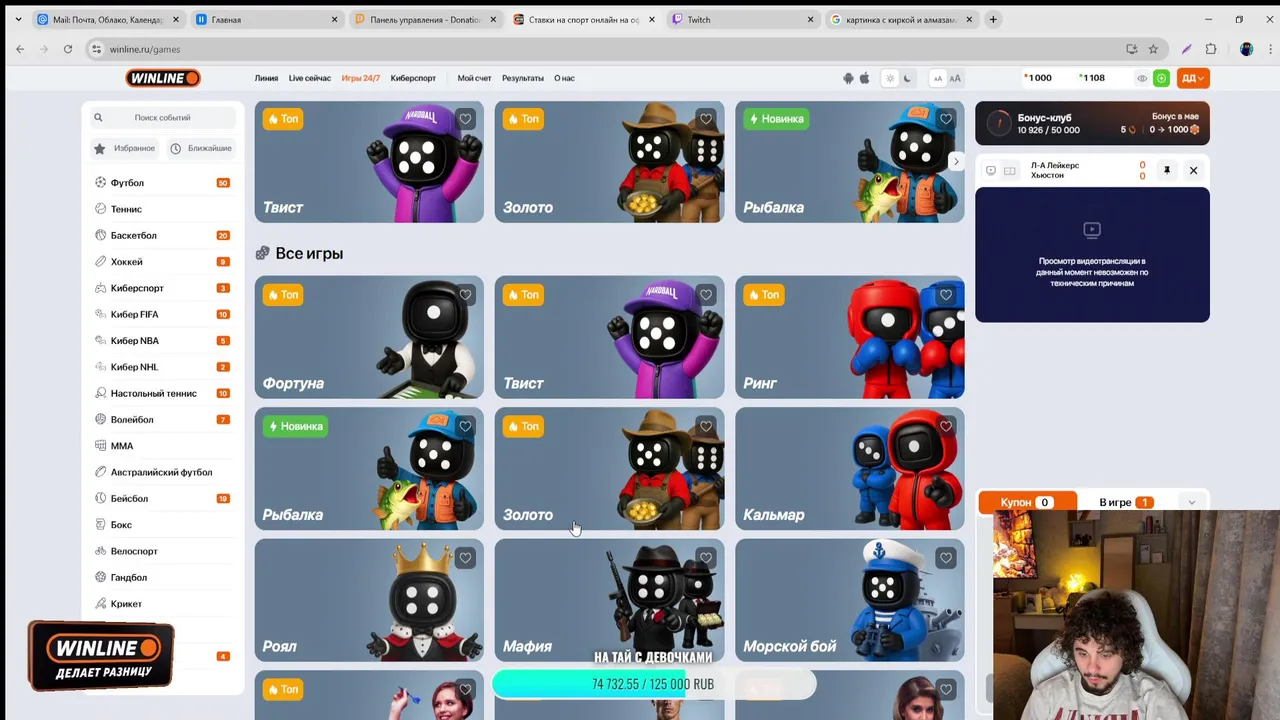Open the Бонус-клуб banner

coord(1092,123)
